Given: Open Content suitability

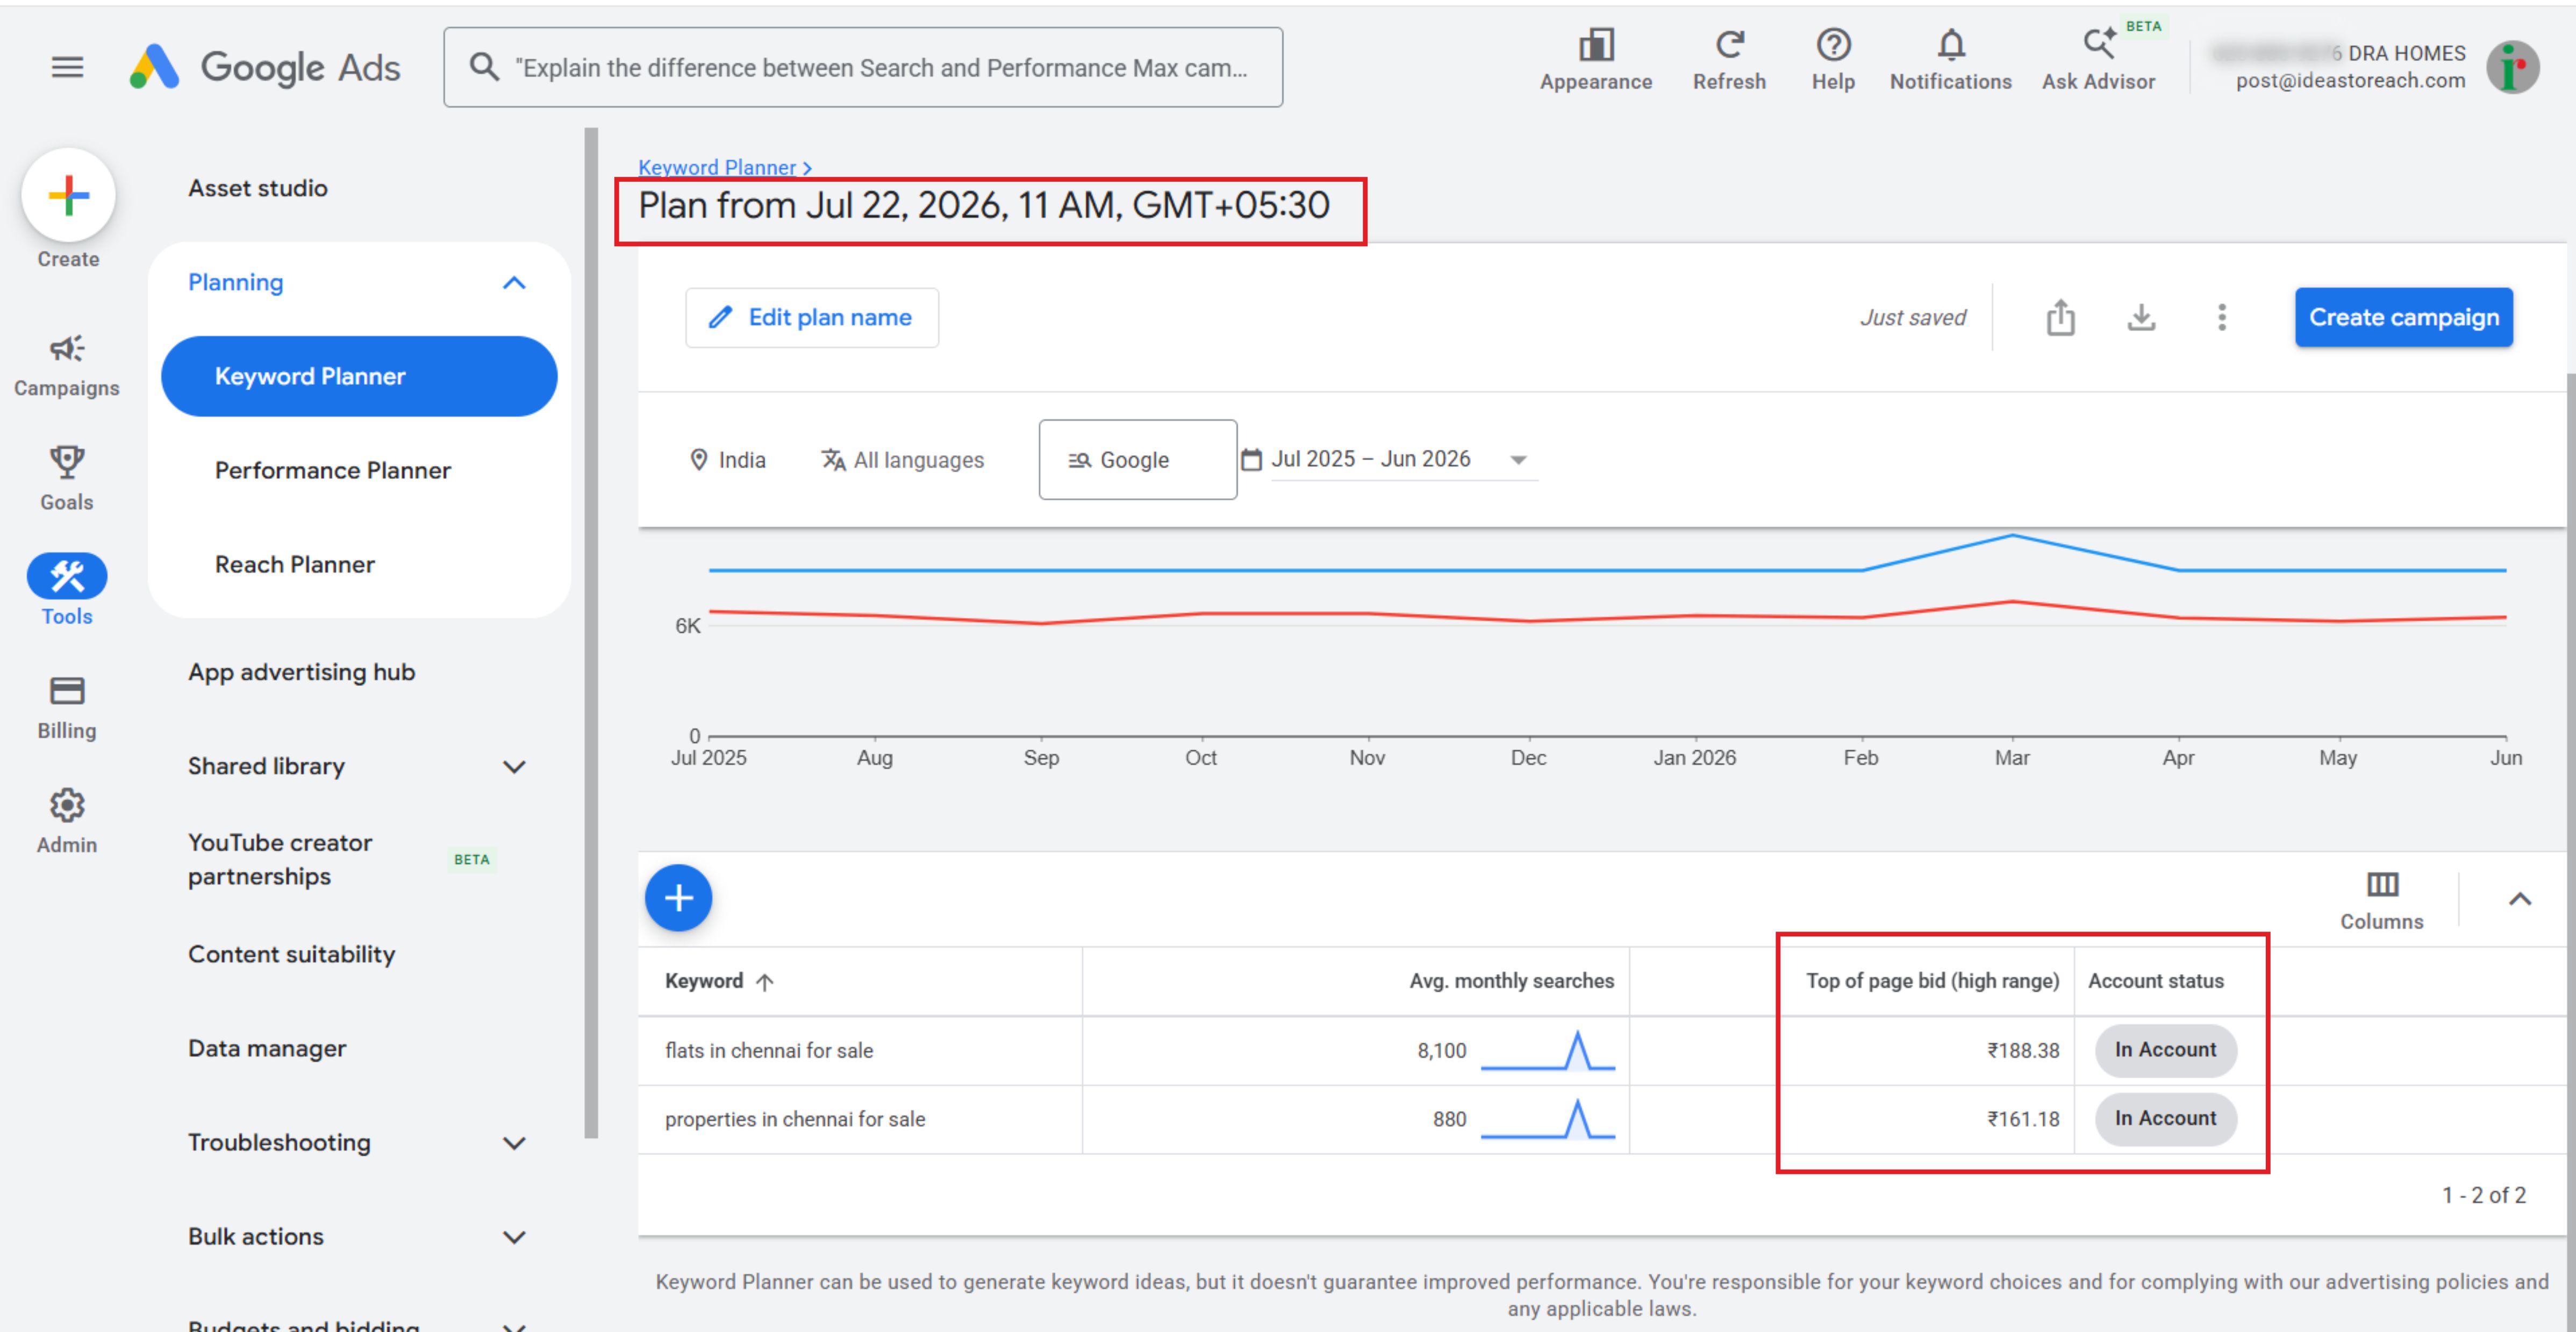Looking at the screenshot, I should [291, 954].
